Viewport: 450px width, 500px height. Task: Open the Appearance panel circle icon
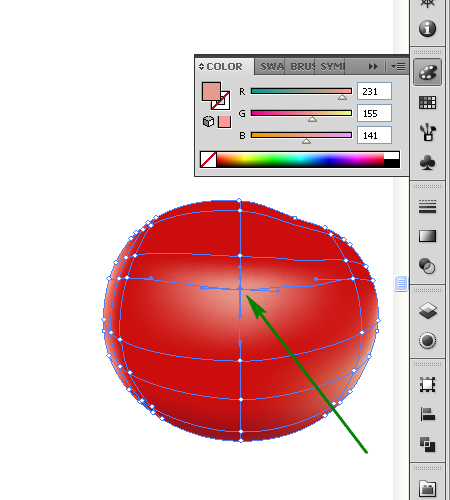pyautogui.click(x=427, y=341)
